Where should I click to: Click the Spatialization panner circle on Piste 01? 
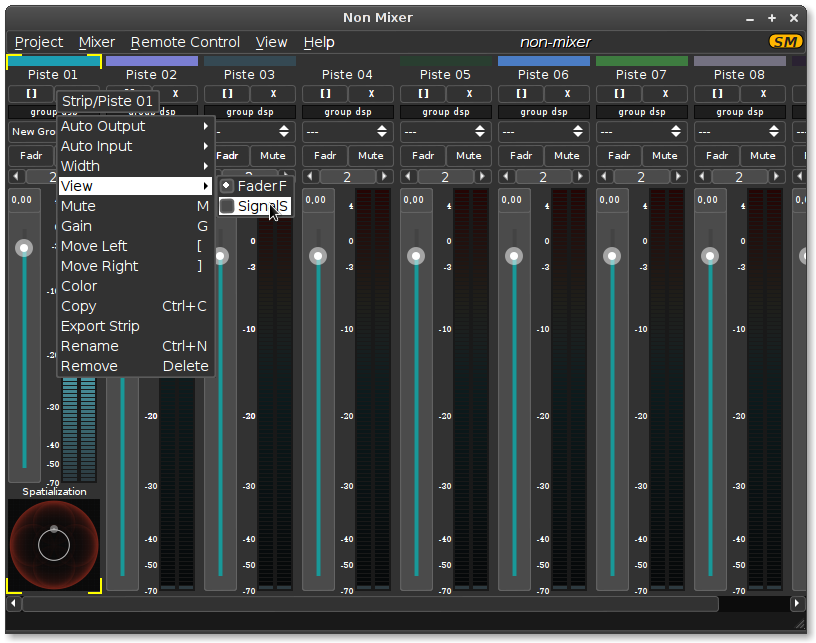click(x=54, y=545)
